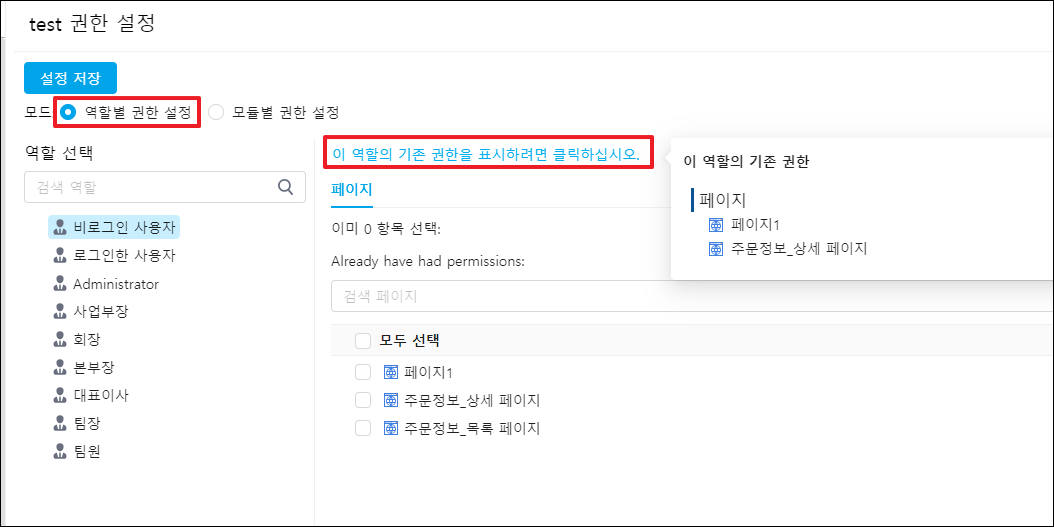Click the 설정 저장 button
1054x527 pixels.
click(70, 78)
